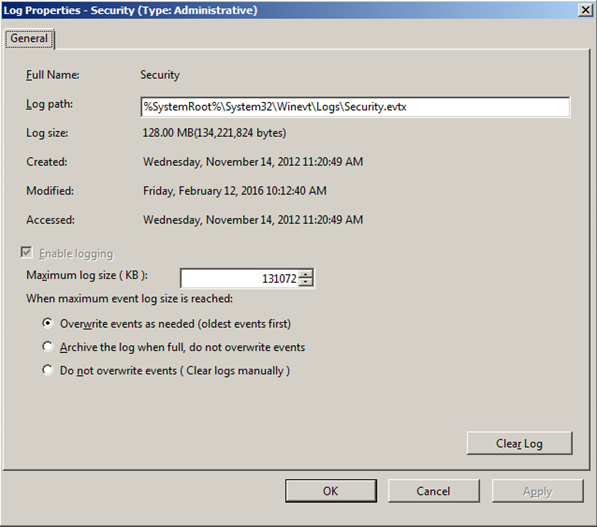
Task: Click the Modified date value
Action: [235, 190]
